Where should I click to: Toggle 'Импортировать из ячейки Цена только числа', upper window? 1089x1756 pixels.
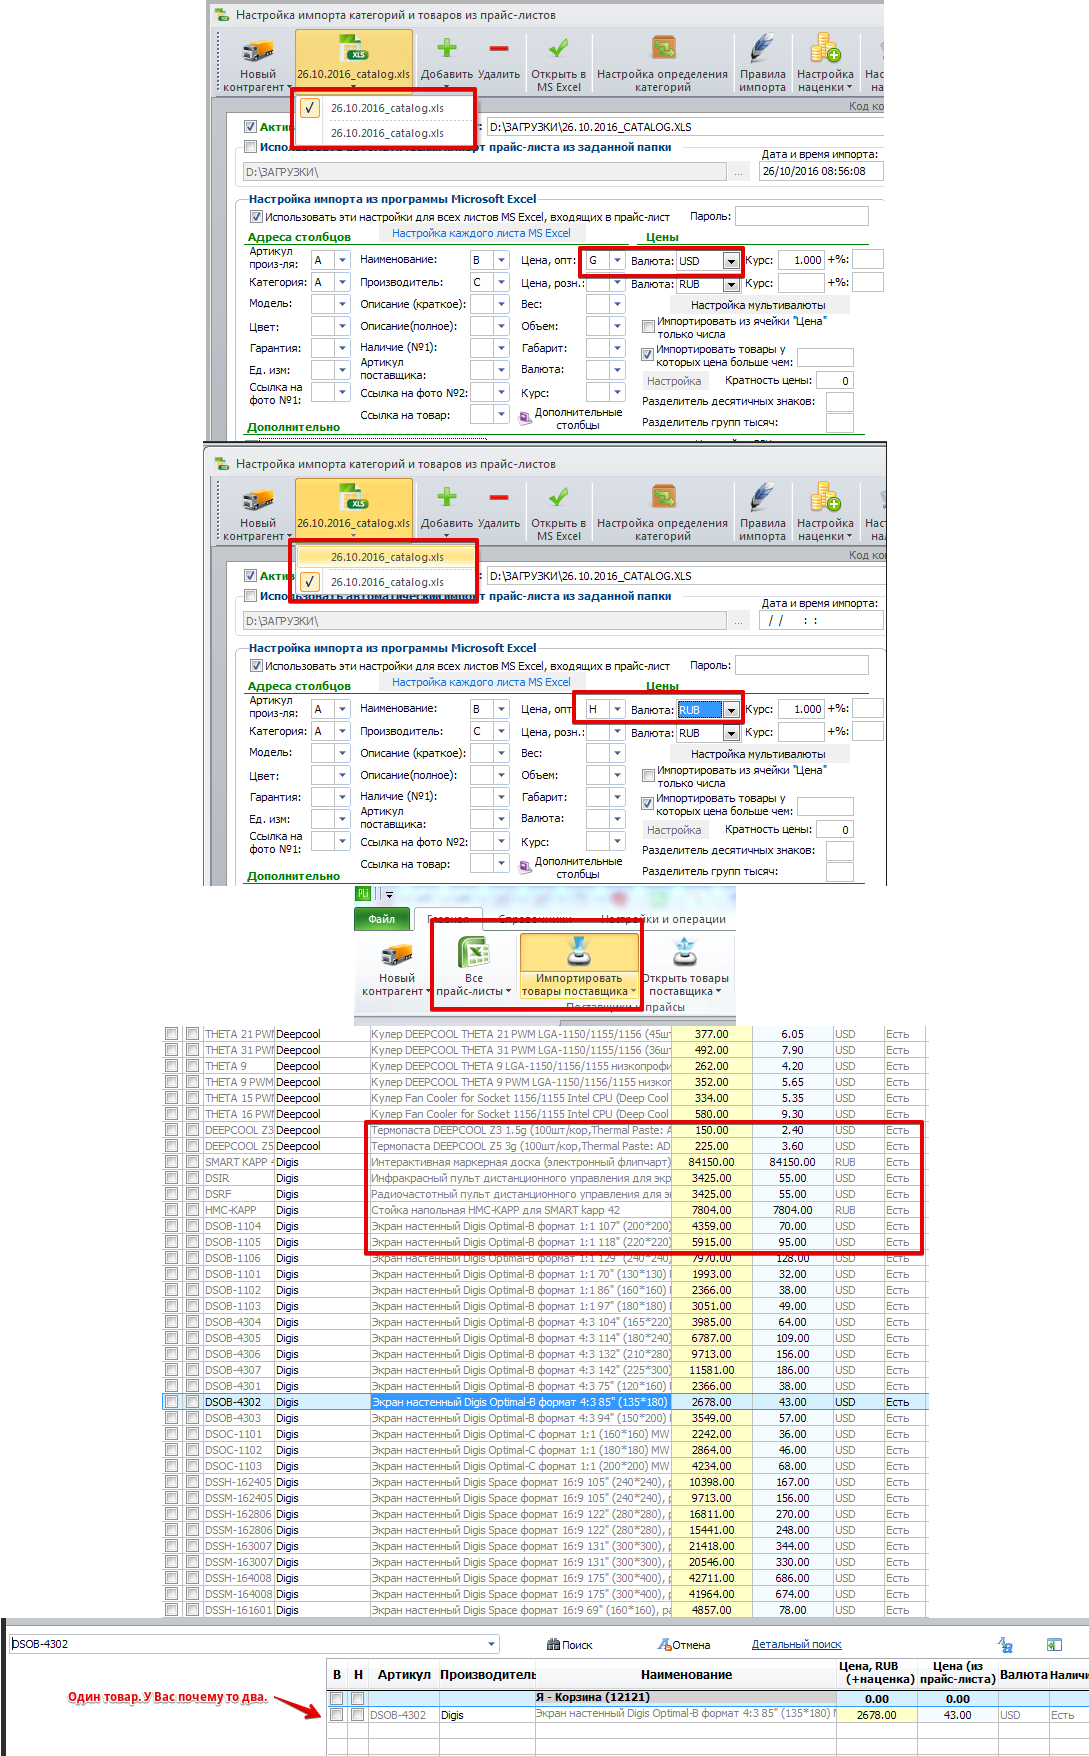[648, 326]
